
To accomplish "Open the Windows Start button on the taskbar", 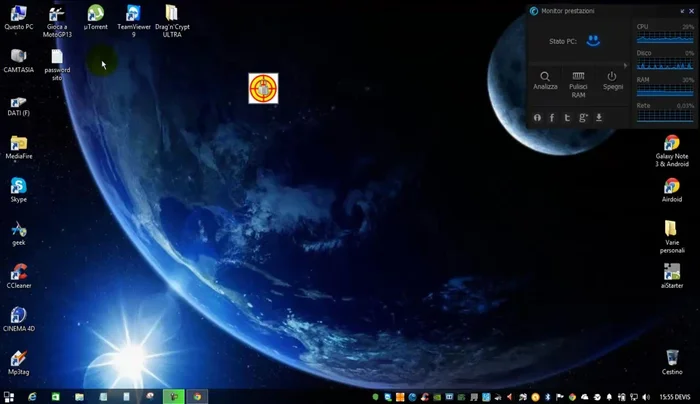I will tap(10, 397).
